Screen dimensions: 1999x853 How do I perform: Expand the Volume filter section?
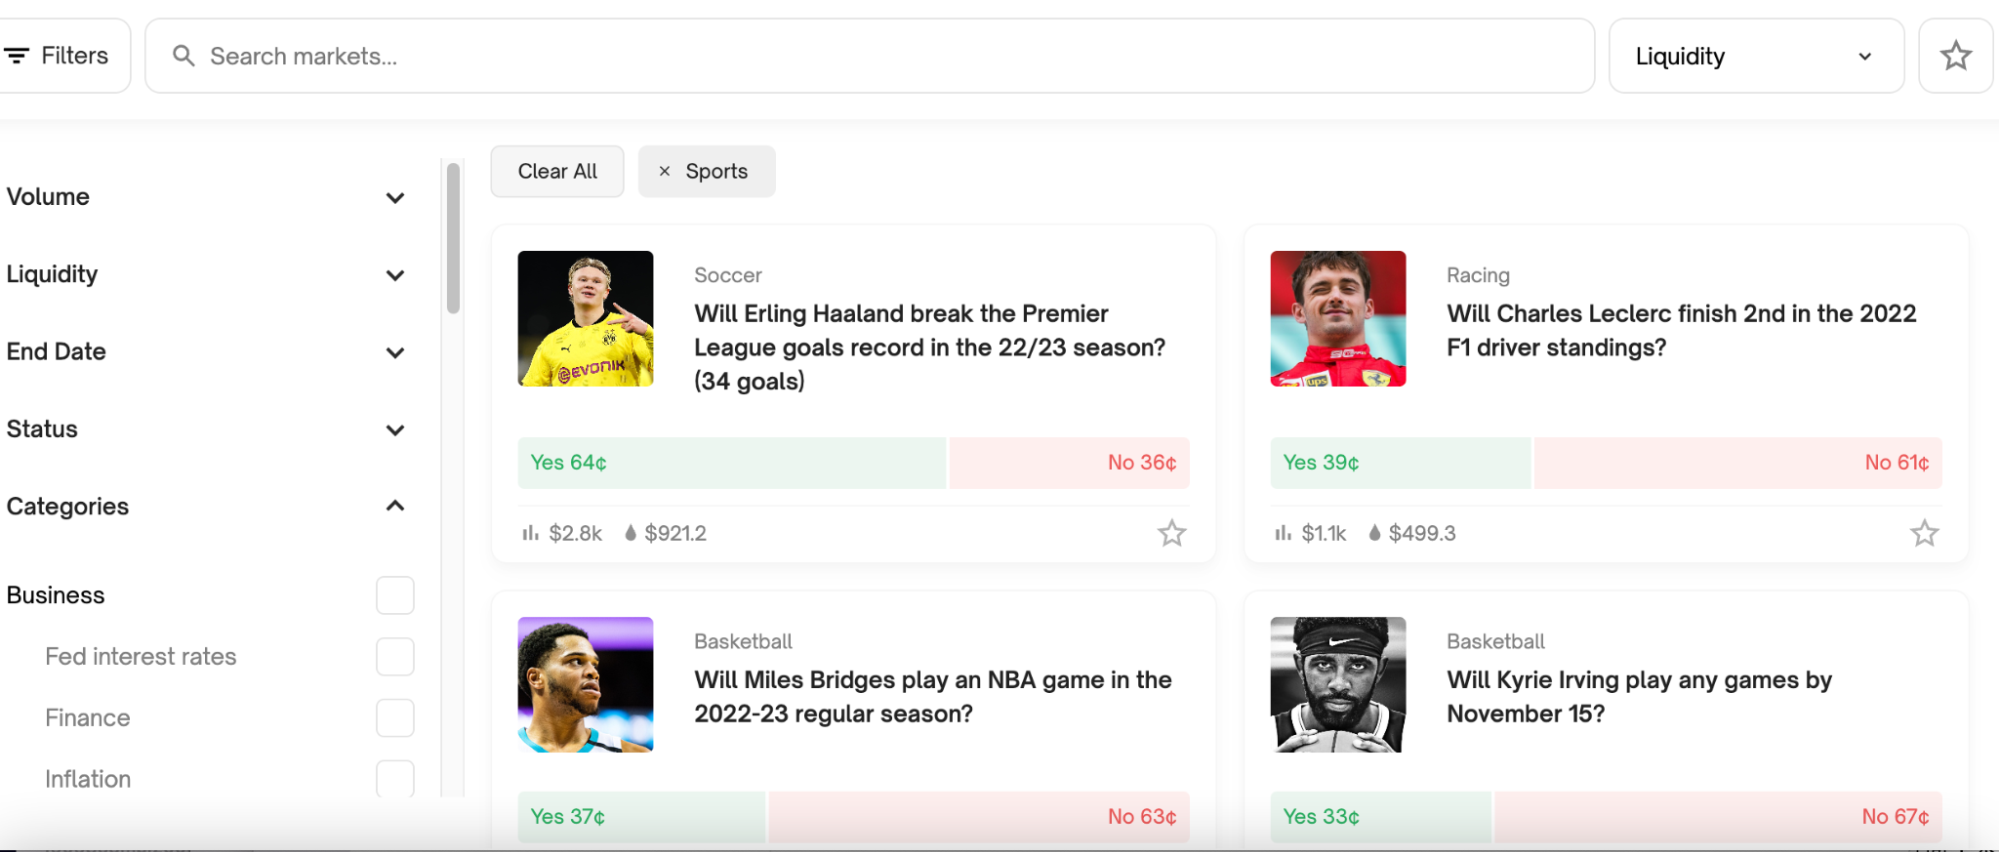206,197
